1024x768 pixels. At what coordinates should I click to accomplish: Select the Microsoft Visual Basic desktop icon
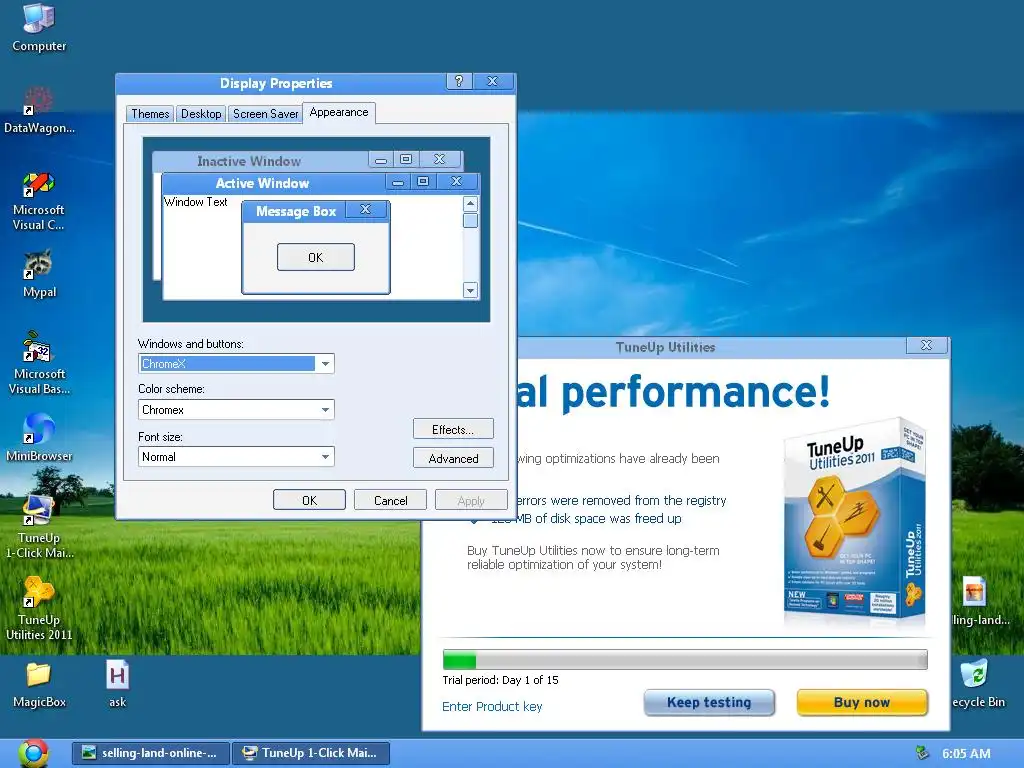click(x=39, y=362)
